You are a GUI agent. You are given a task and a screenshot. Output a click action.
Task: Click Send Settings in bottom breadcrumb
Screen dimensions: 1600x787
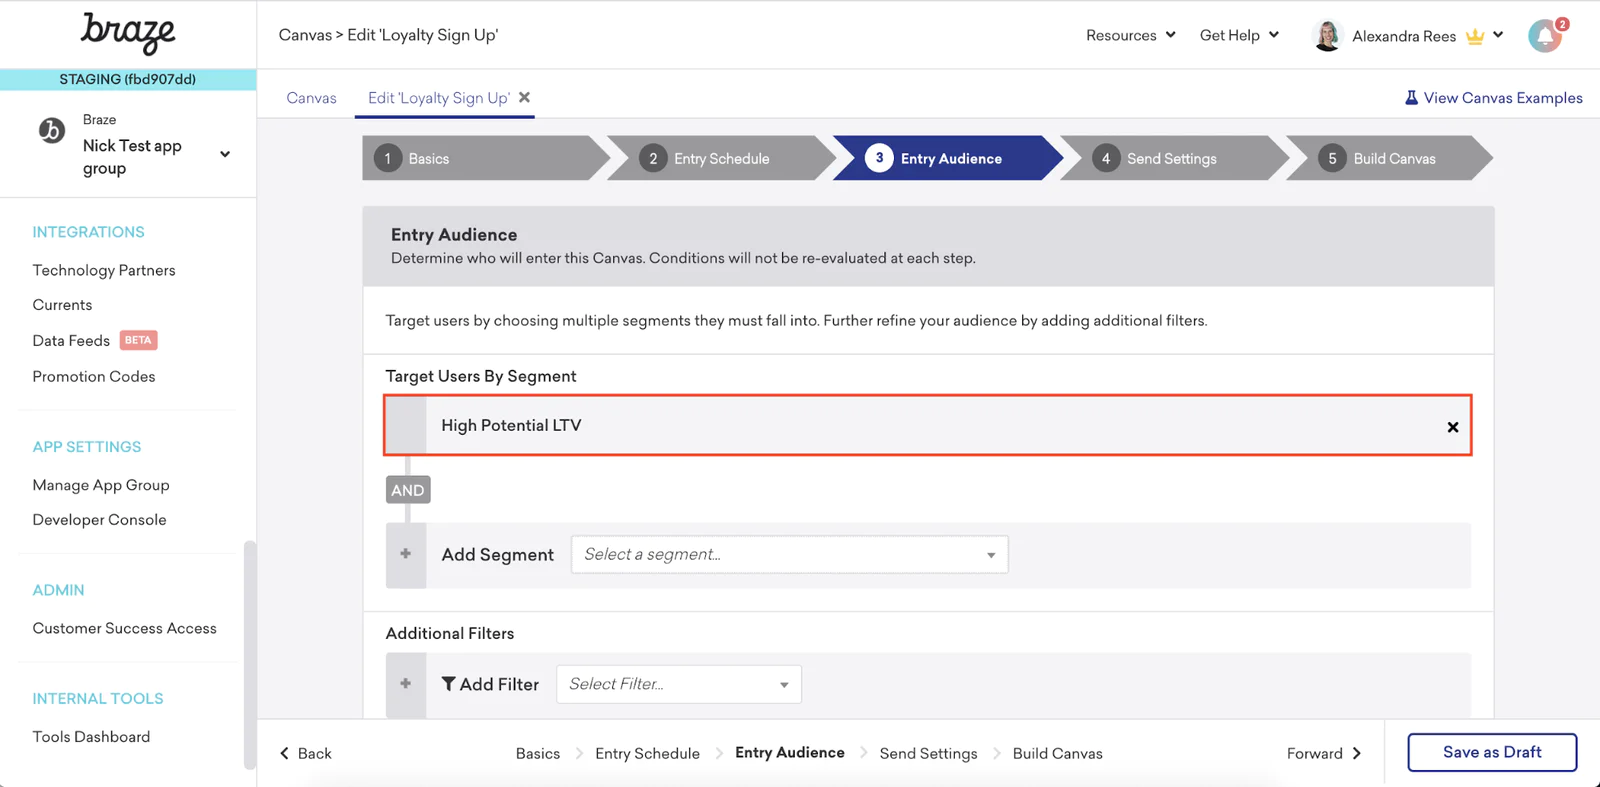(928, 753)
